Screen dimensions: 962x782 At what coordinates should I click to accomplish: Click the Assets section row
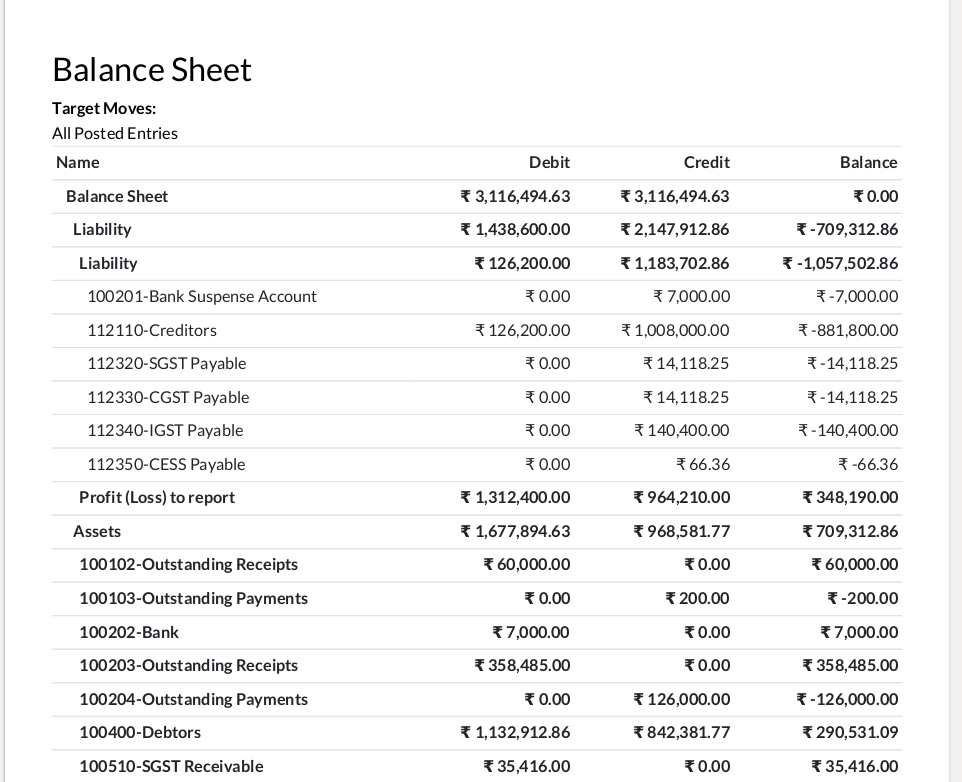pyautogui.click(x=97, y=531)
